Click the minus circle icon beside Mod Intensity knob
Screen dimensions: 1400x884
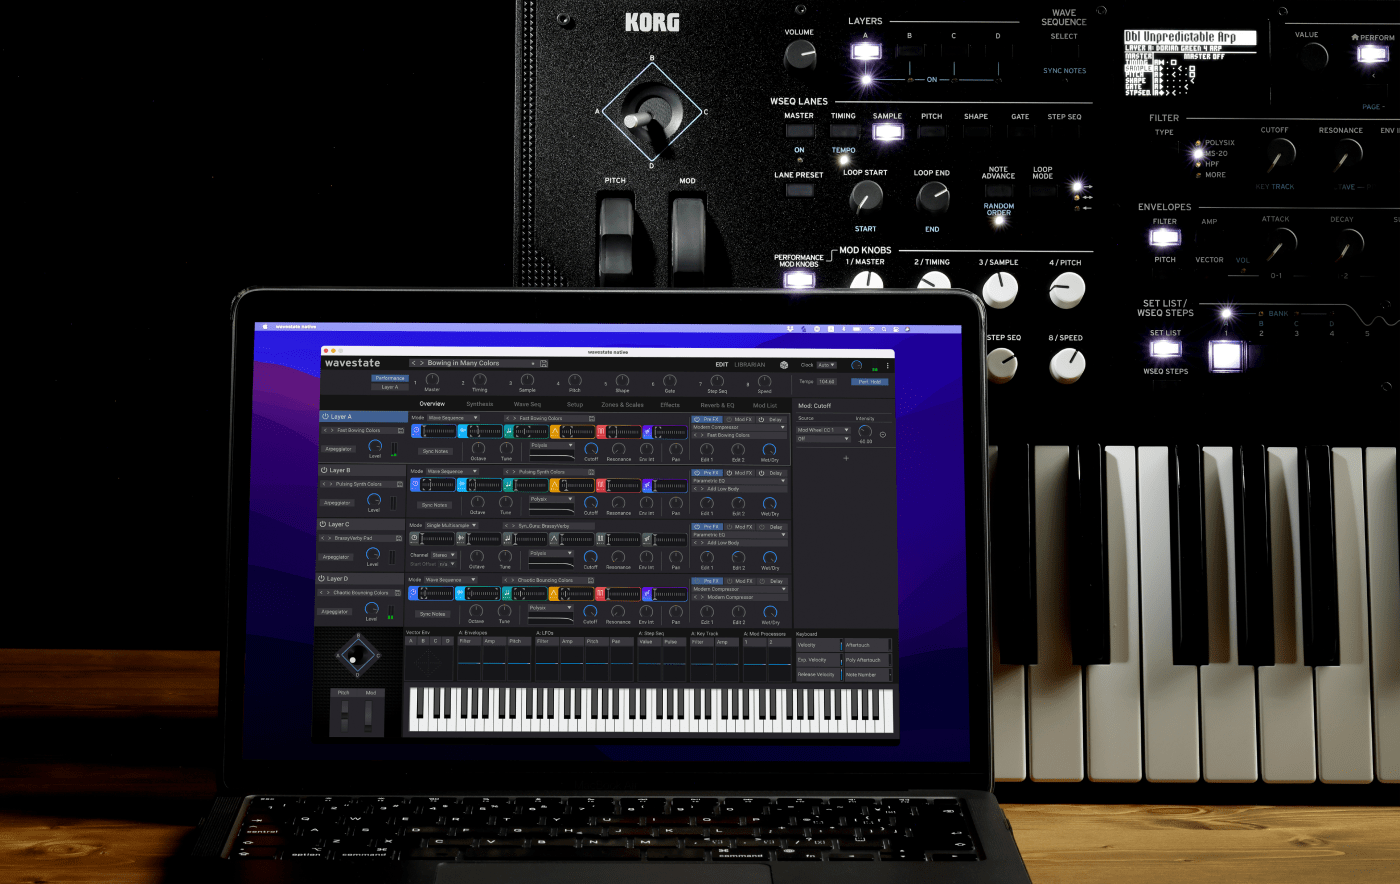(882, 435)
